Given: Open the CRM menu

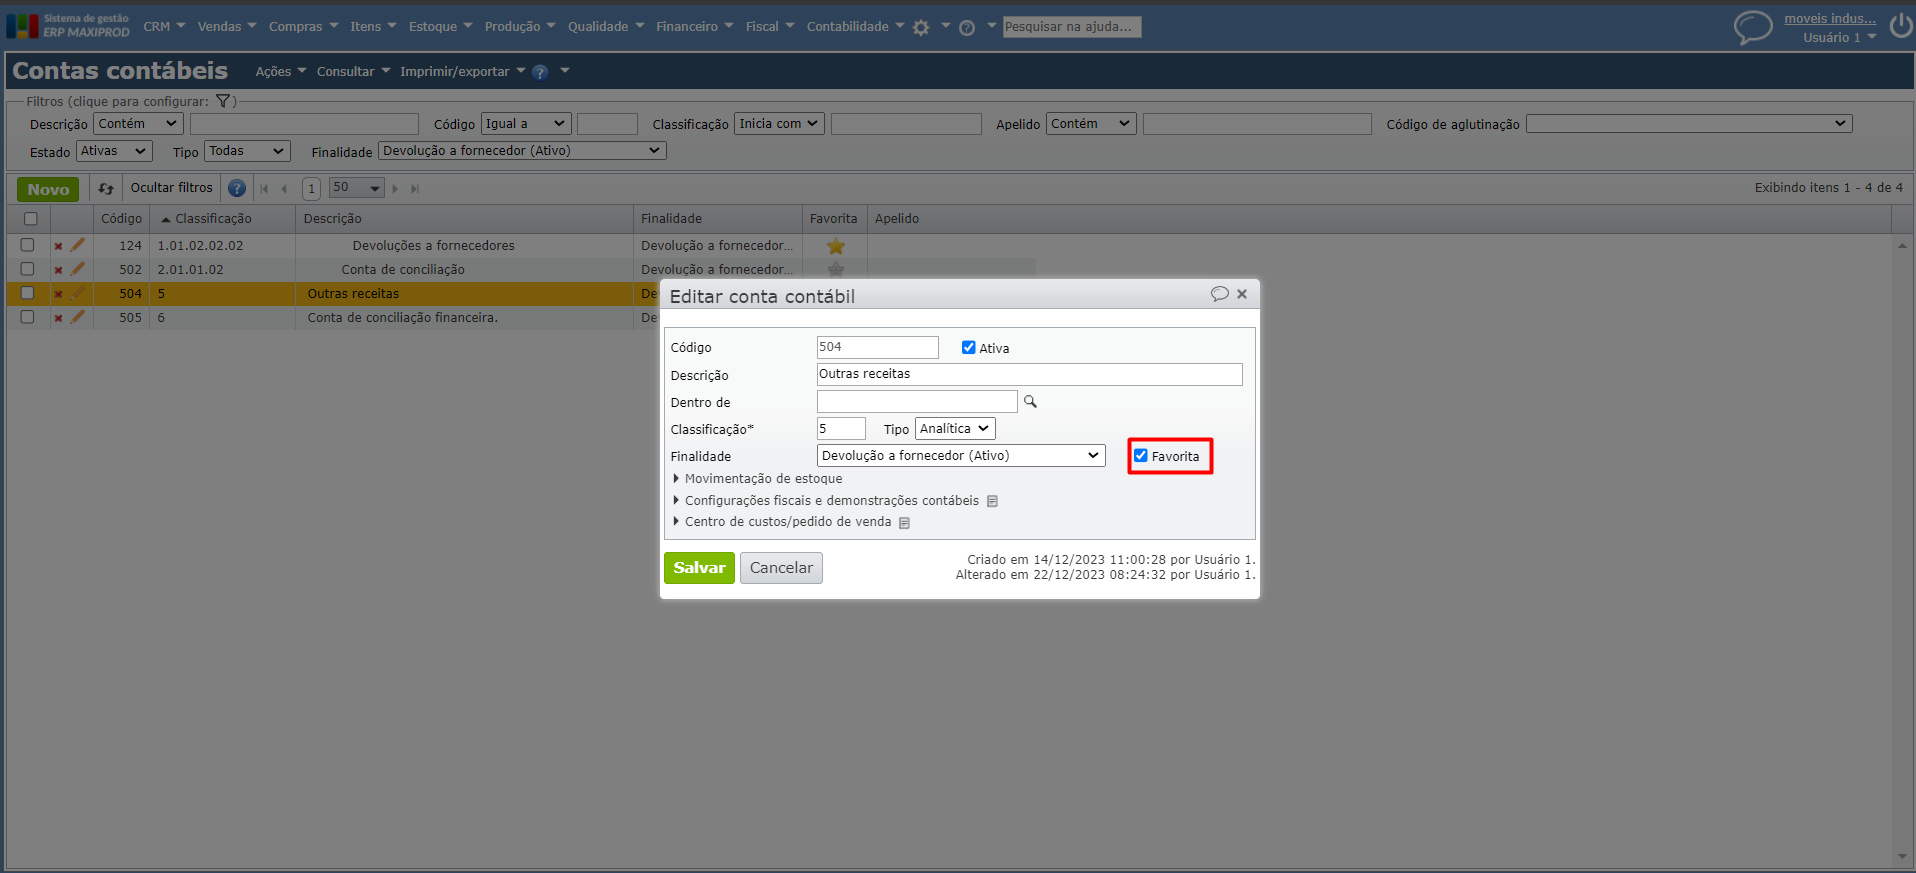Looking at the screenshot, I should coord(164,27).
